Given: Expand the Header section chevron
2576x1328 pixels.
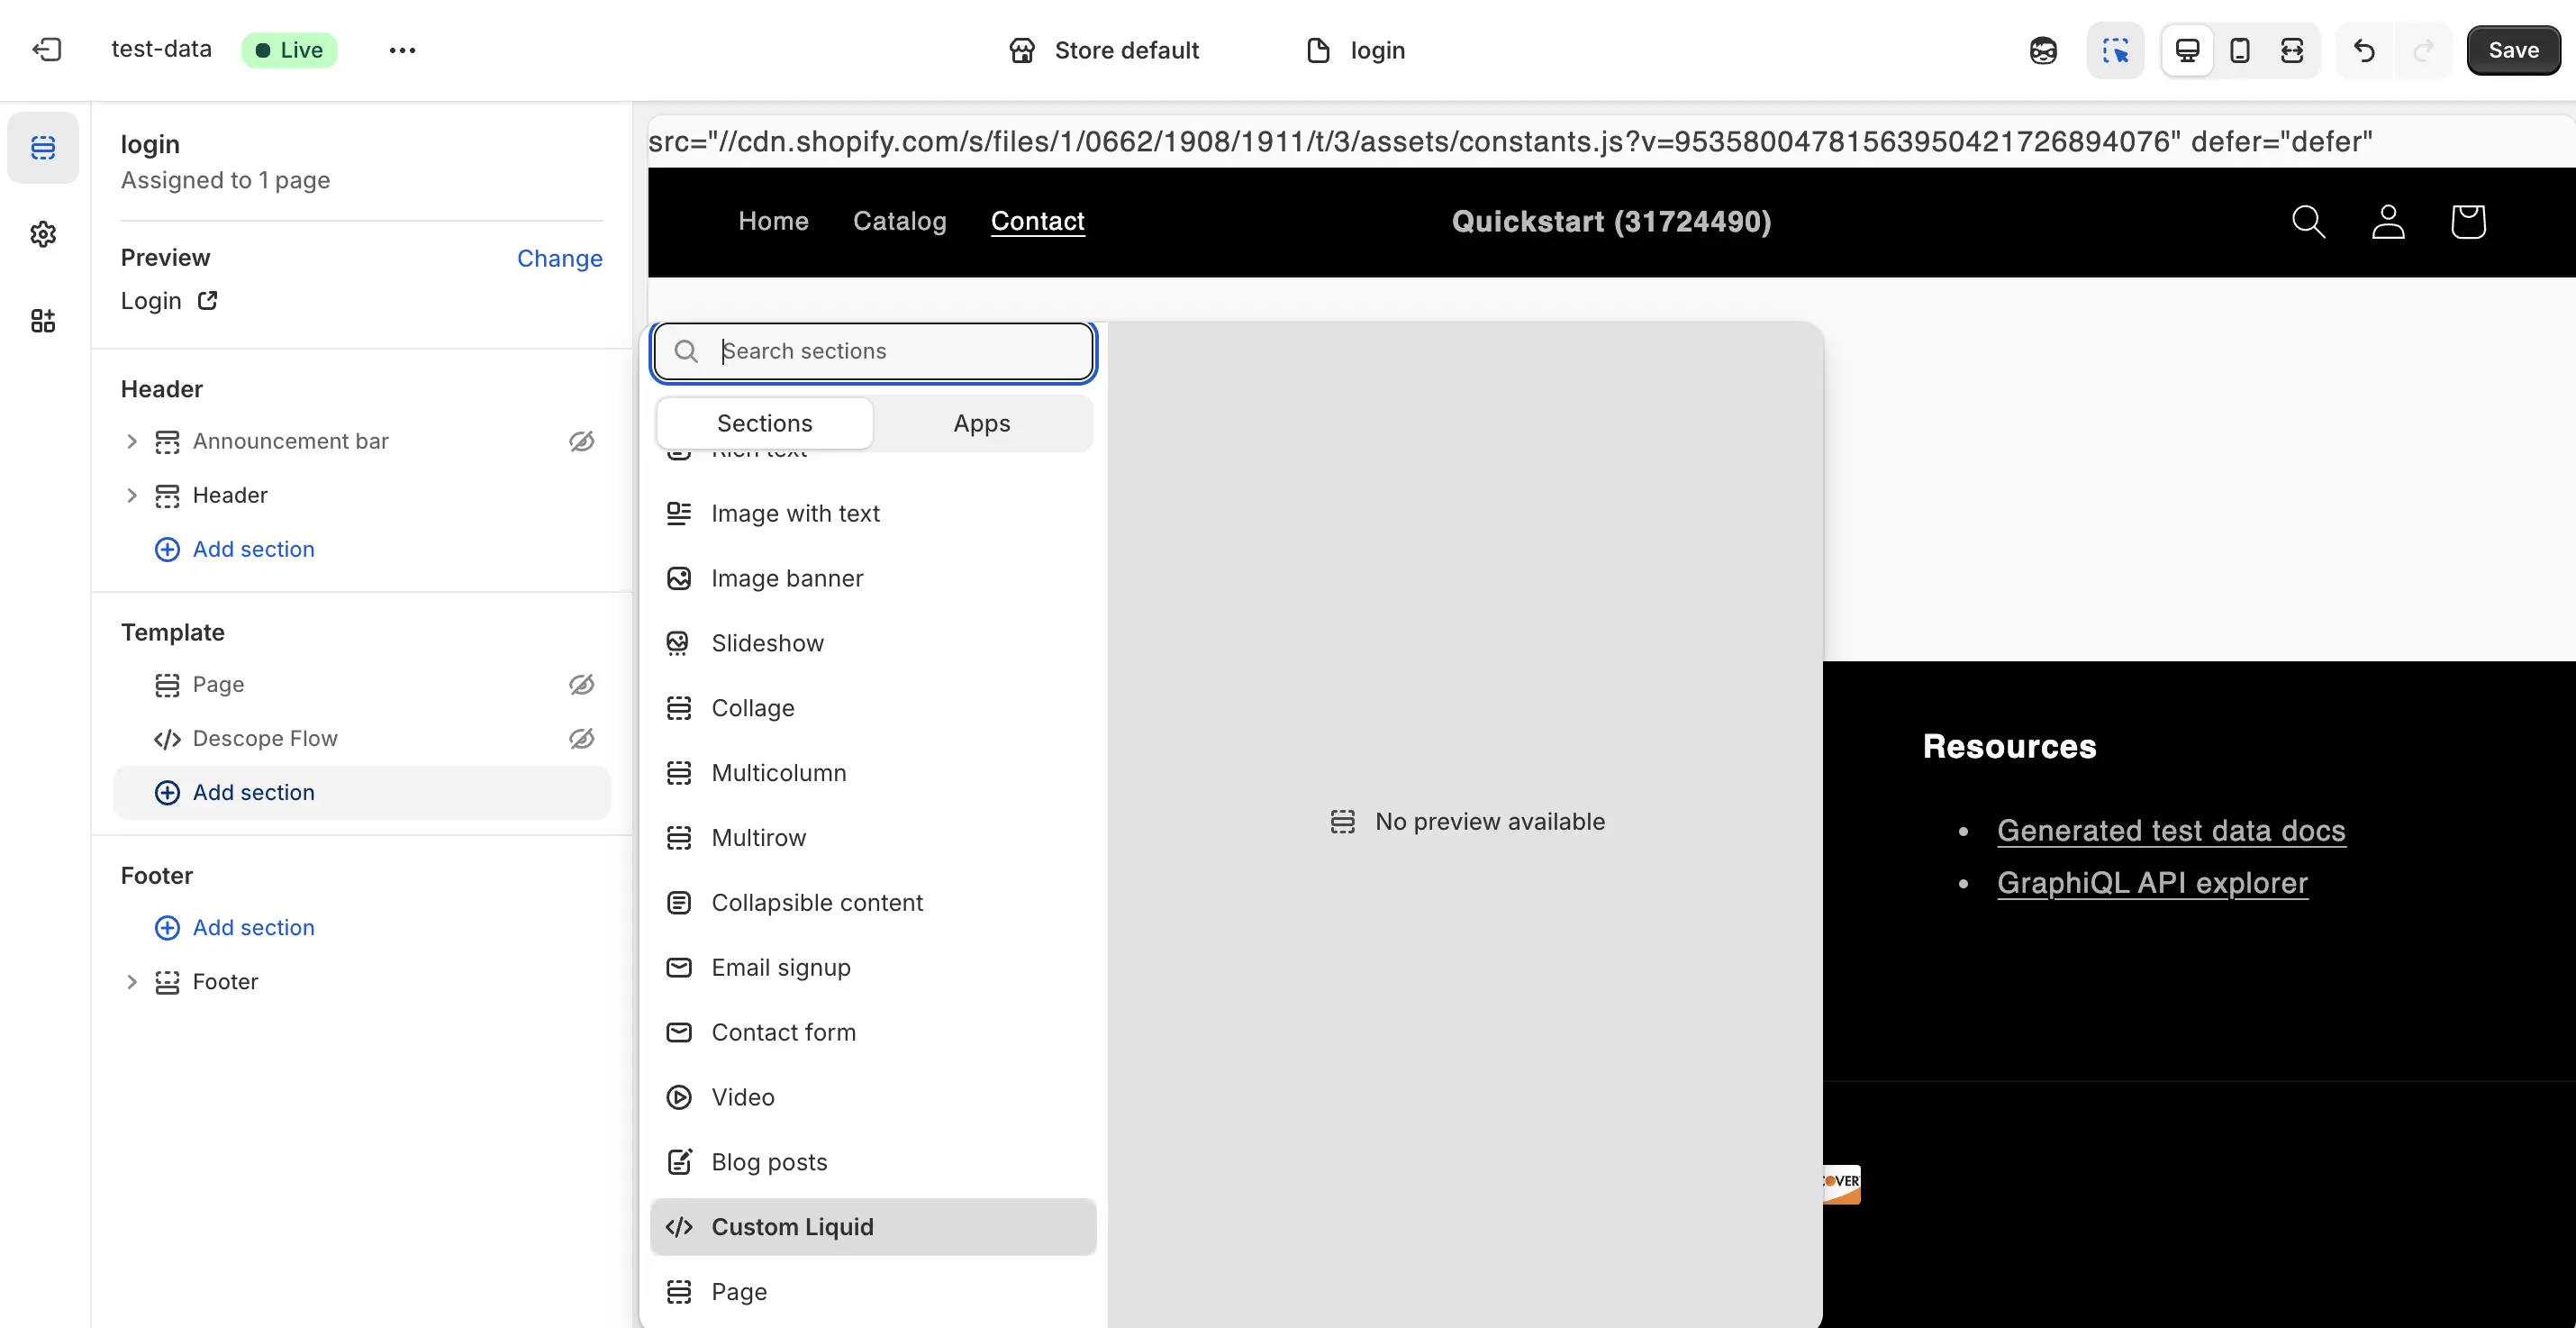Looking at the screenshot, I should click(x=131, y=495).
